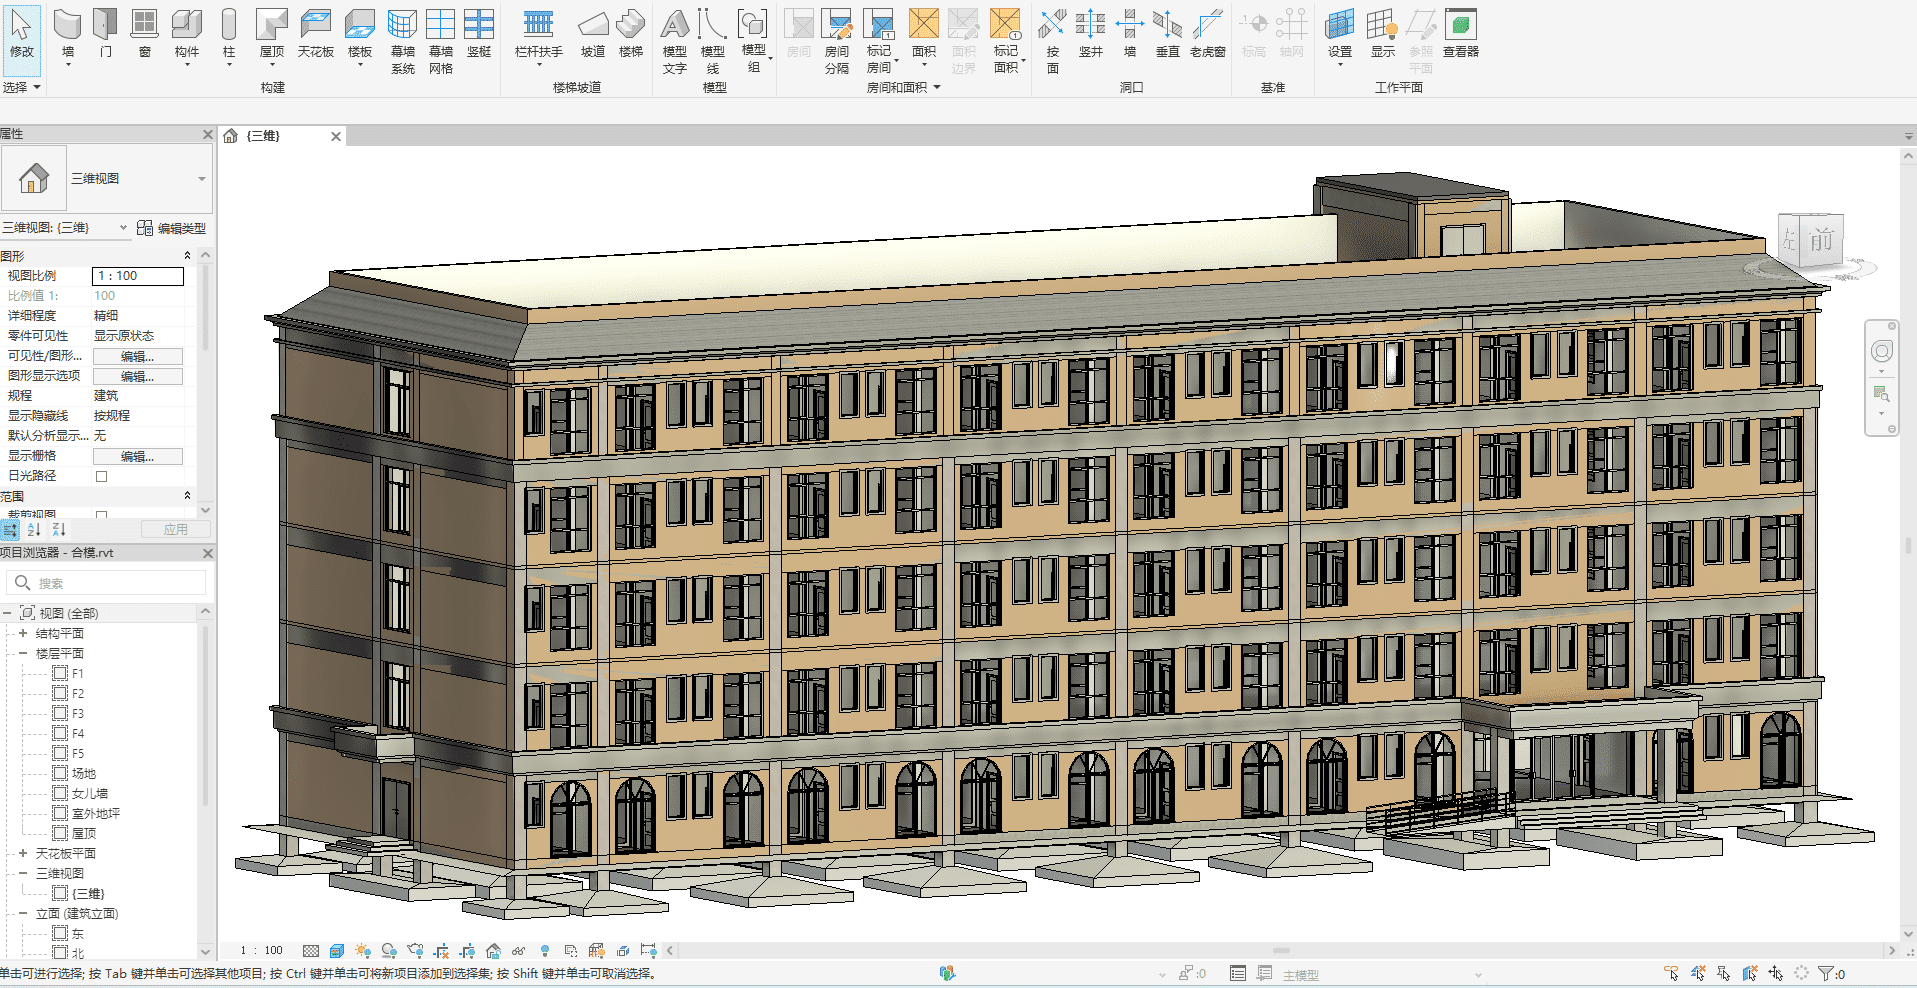Click 编辑 button for 可见性/图形
1917x988 pixels.
click(138, 356)
